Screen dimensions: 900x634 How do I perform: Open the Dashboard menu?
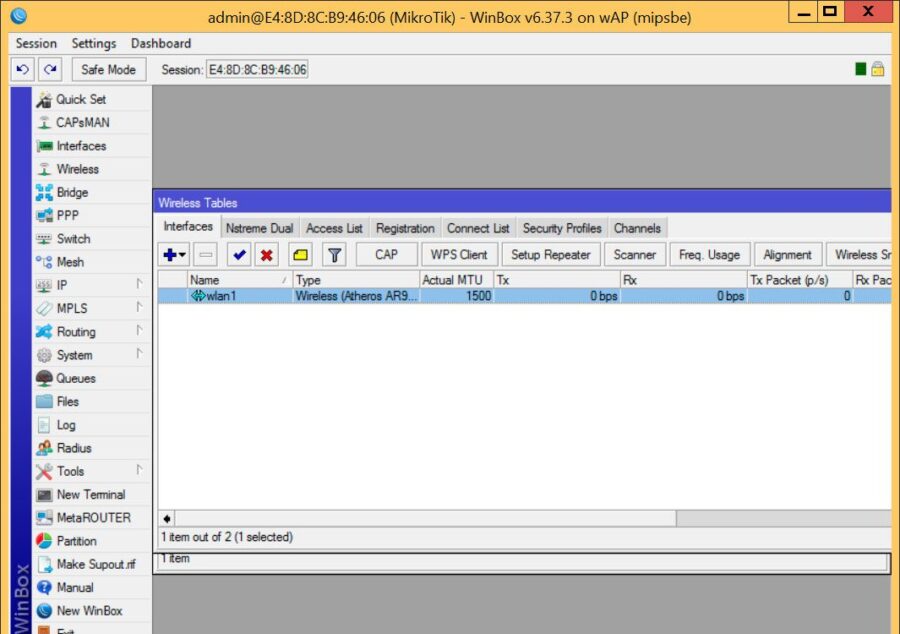tap(161, 44)
